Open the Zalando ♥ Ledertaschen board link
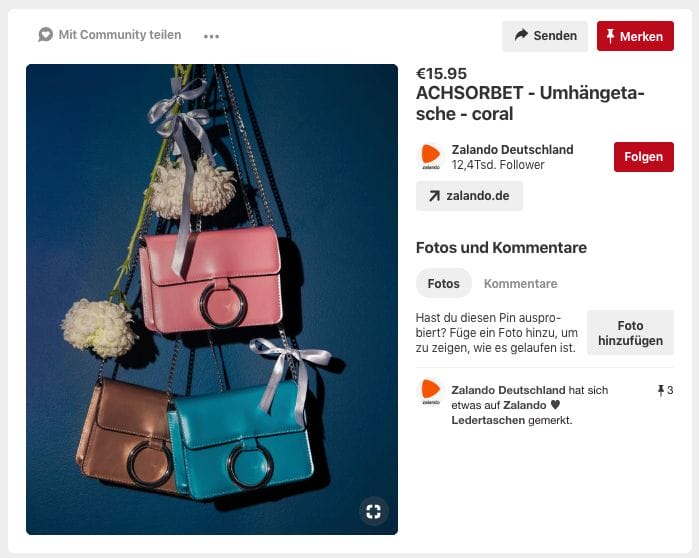Screen dimensions: 699x558 tap(506, 413)
